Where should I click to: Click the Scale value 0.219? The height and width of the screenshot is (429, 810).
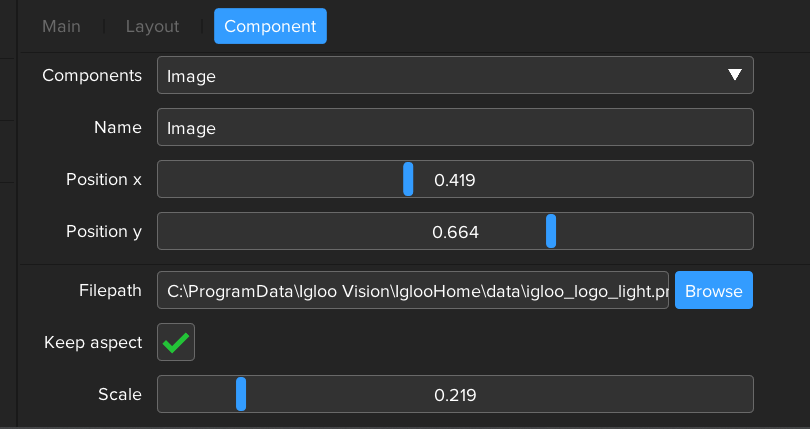pos(455,395)
